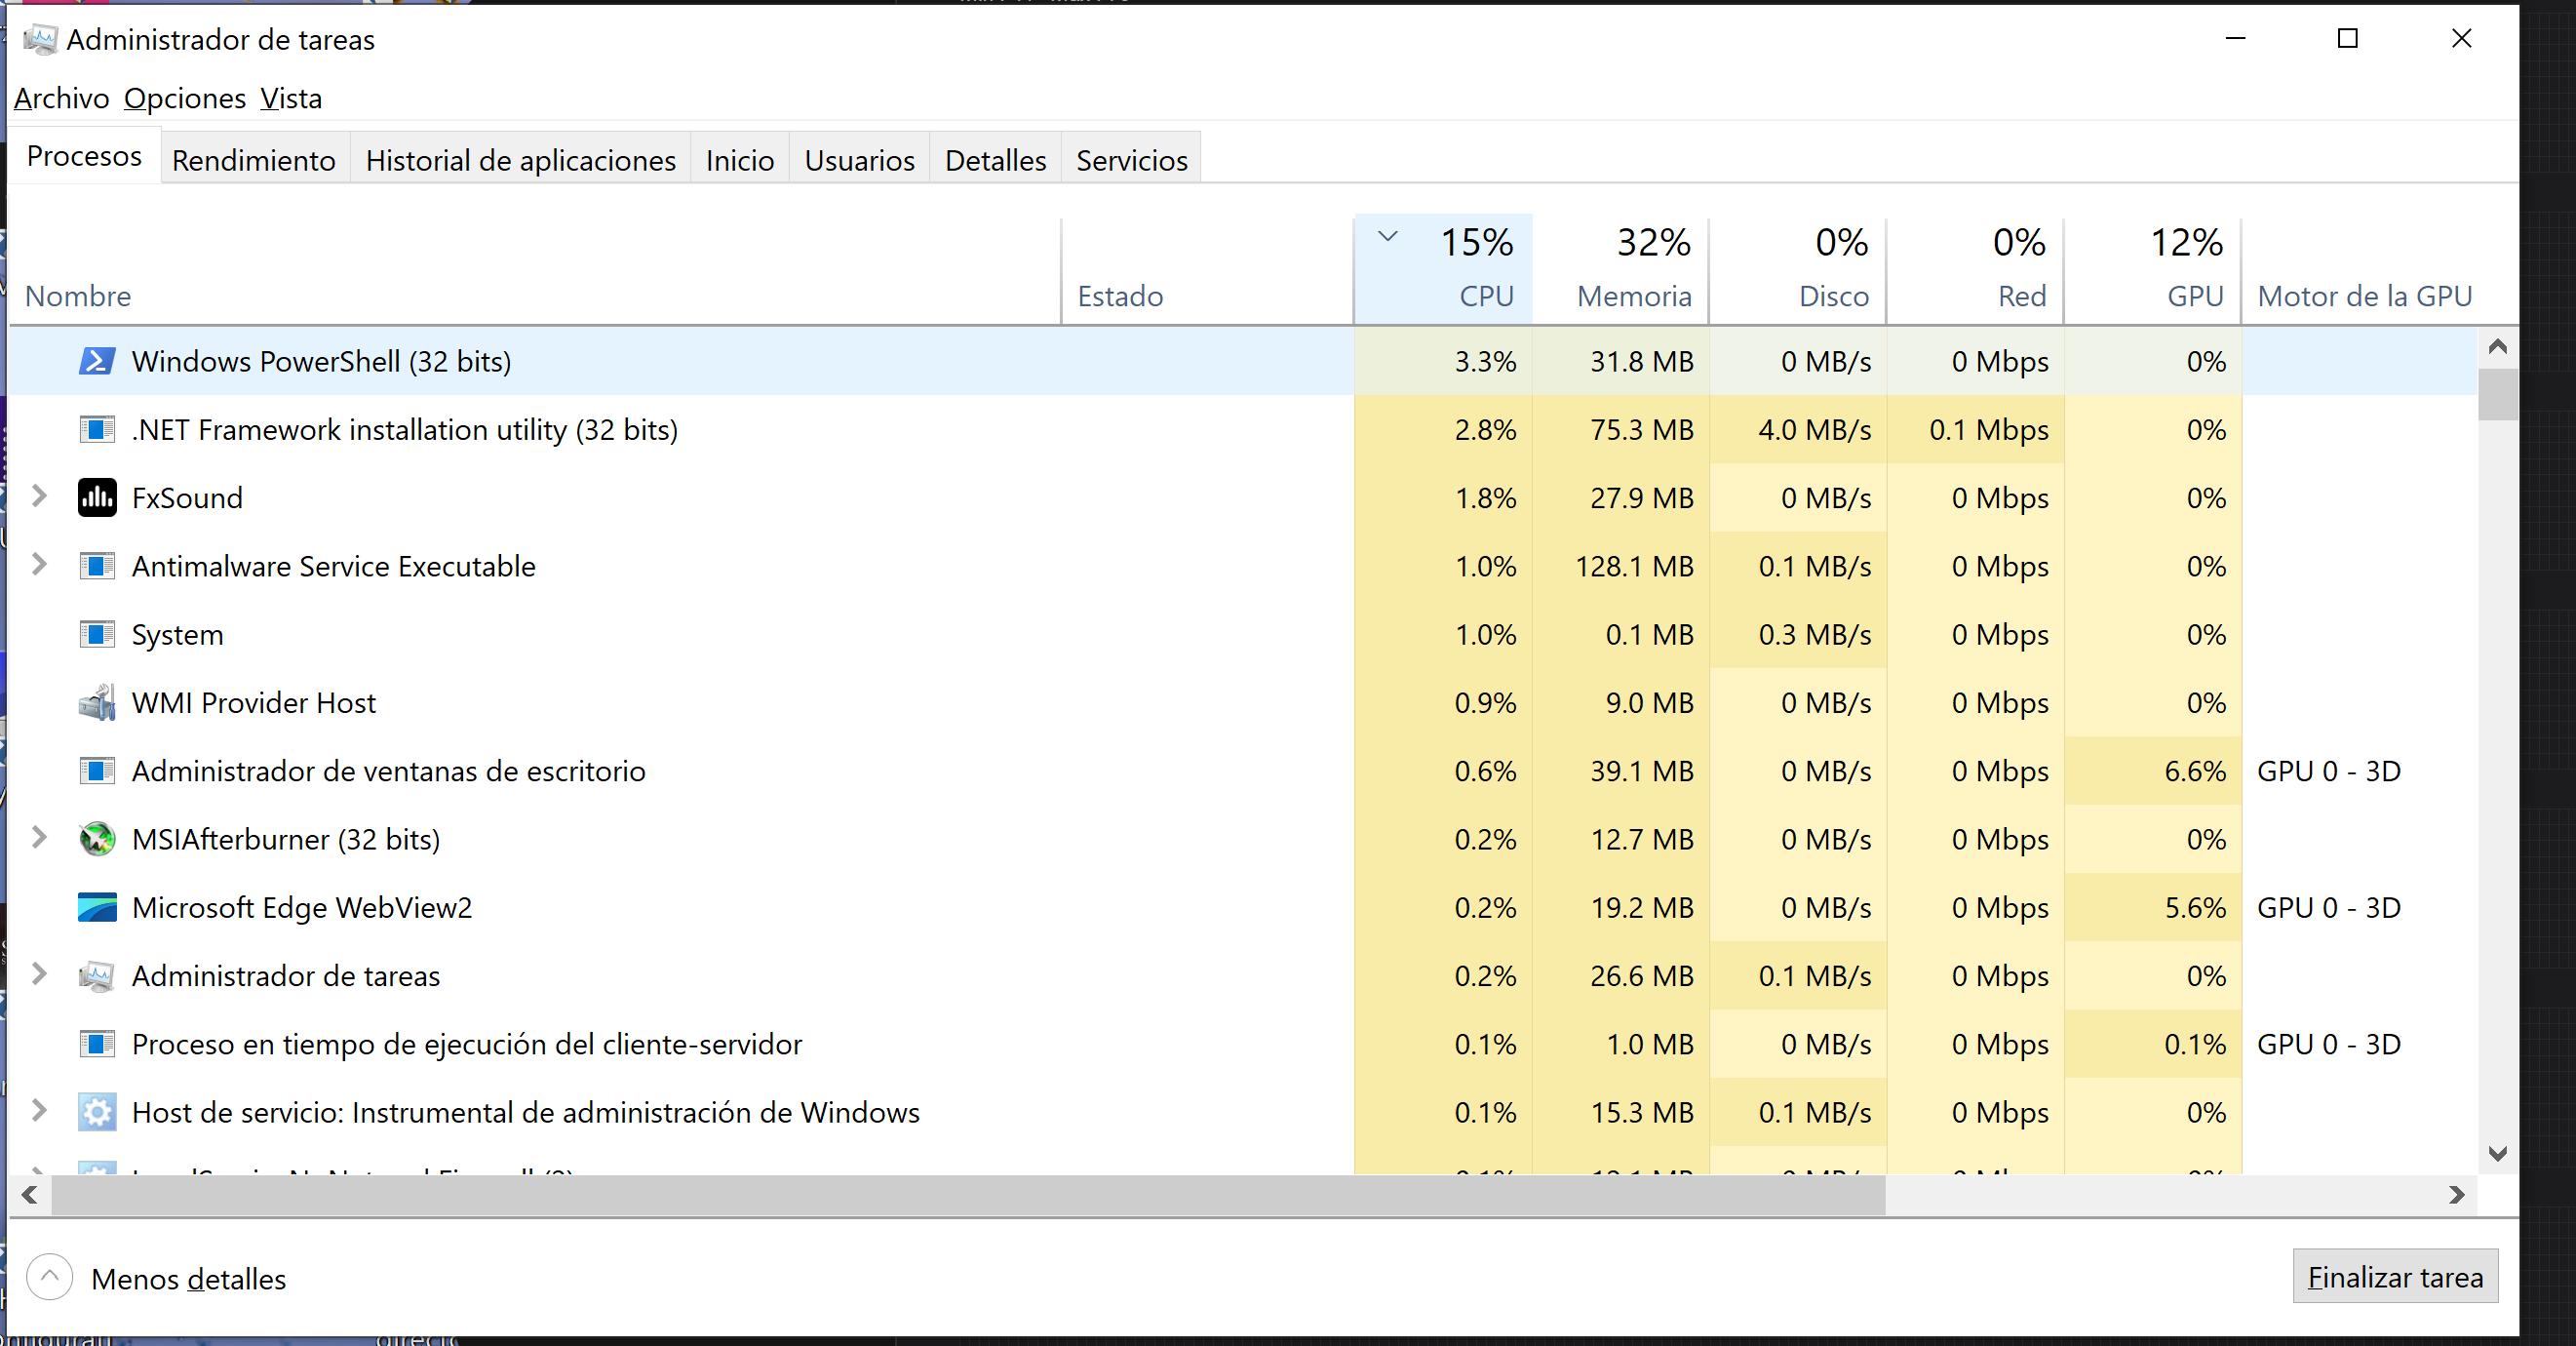Sort processes by the Memoria column
This screenshot has width=2576, height=1346.
click(1620, 269)
